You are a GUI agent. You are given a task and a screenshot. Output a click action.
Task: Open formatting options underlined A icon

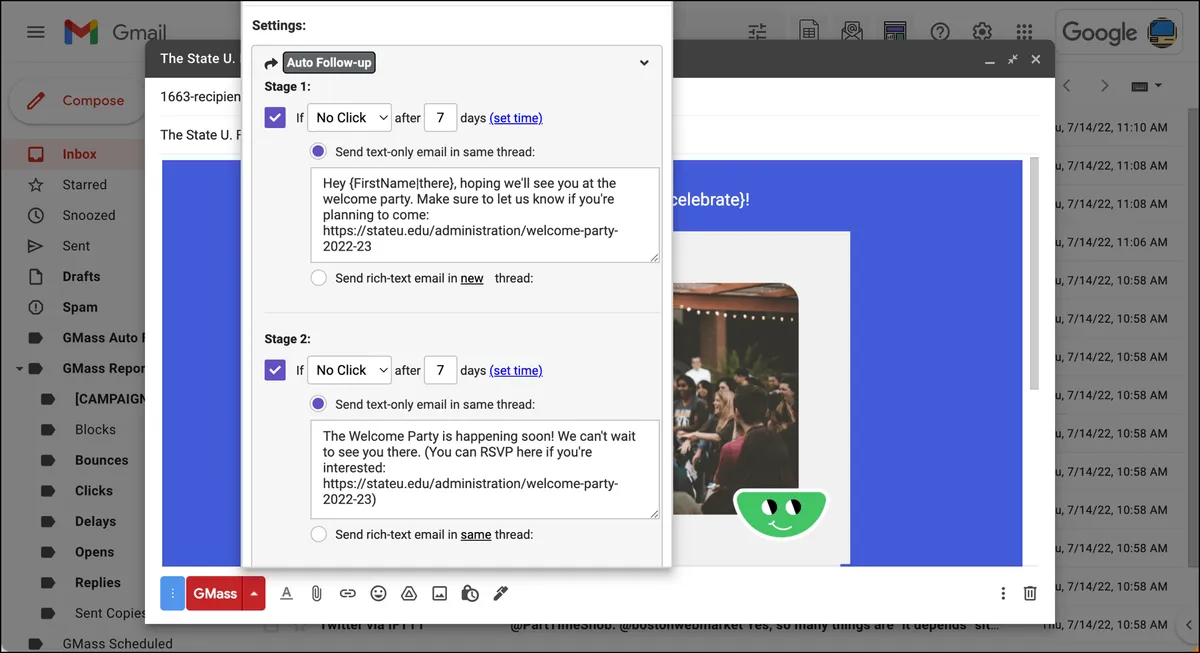pyautogui.click(x=286, y=593)
